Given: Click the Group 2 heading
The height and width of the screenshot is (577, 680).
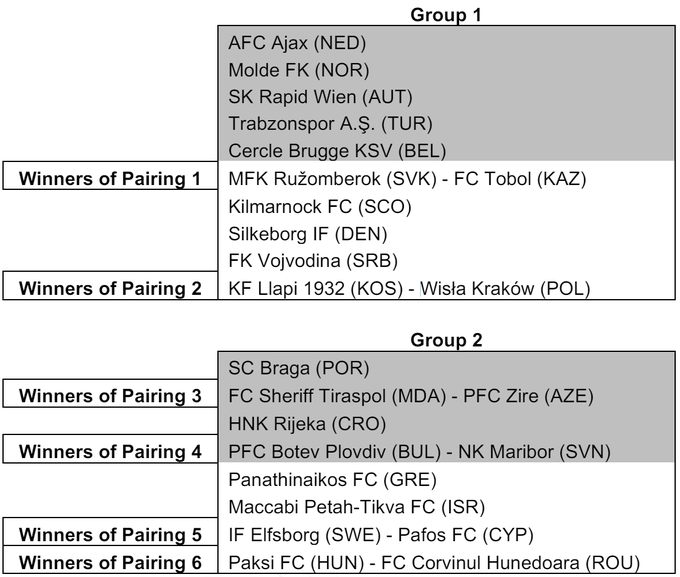Looking at the screenshot, I should 446,340.
